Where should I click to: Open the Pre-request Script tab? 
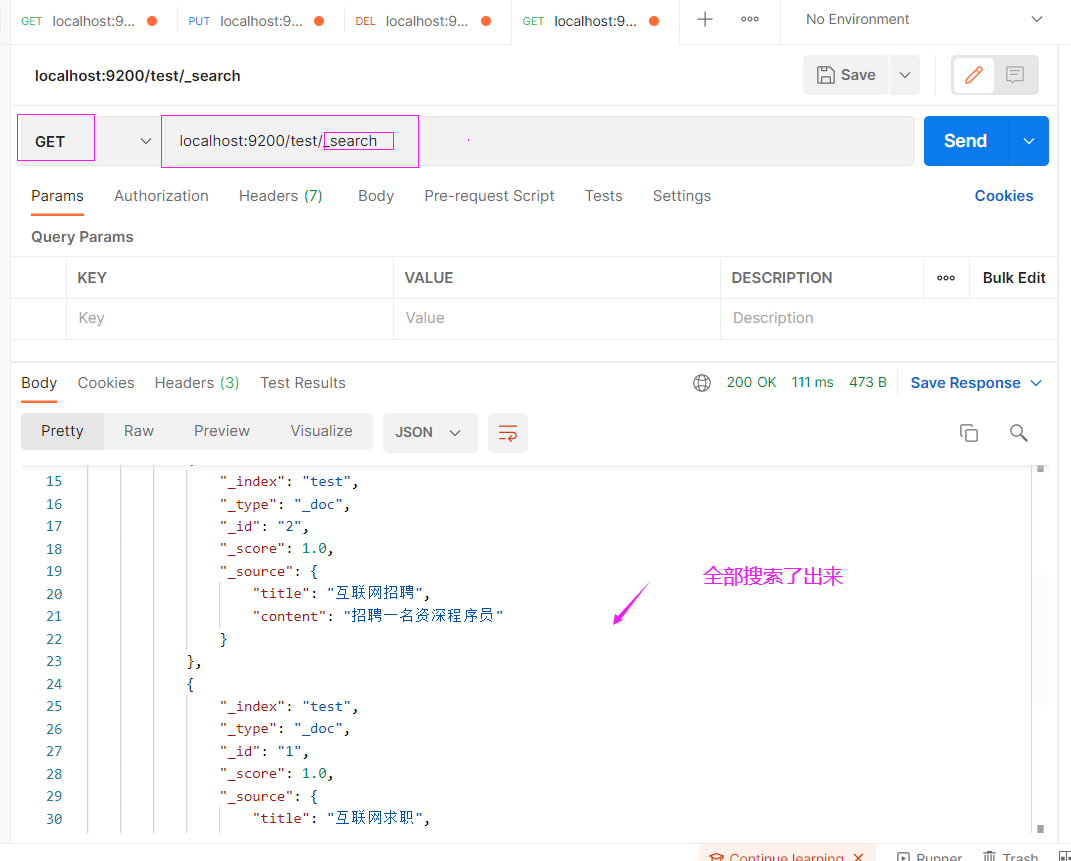coord(489,196)
